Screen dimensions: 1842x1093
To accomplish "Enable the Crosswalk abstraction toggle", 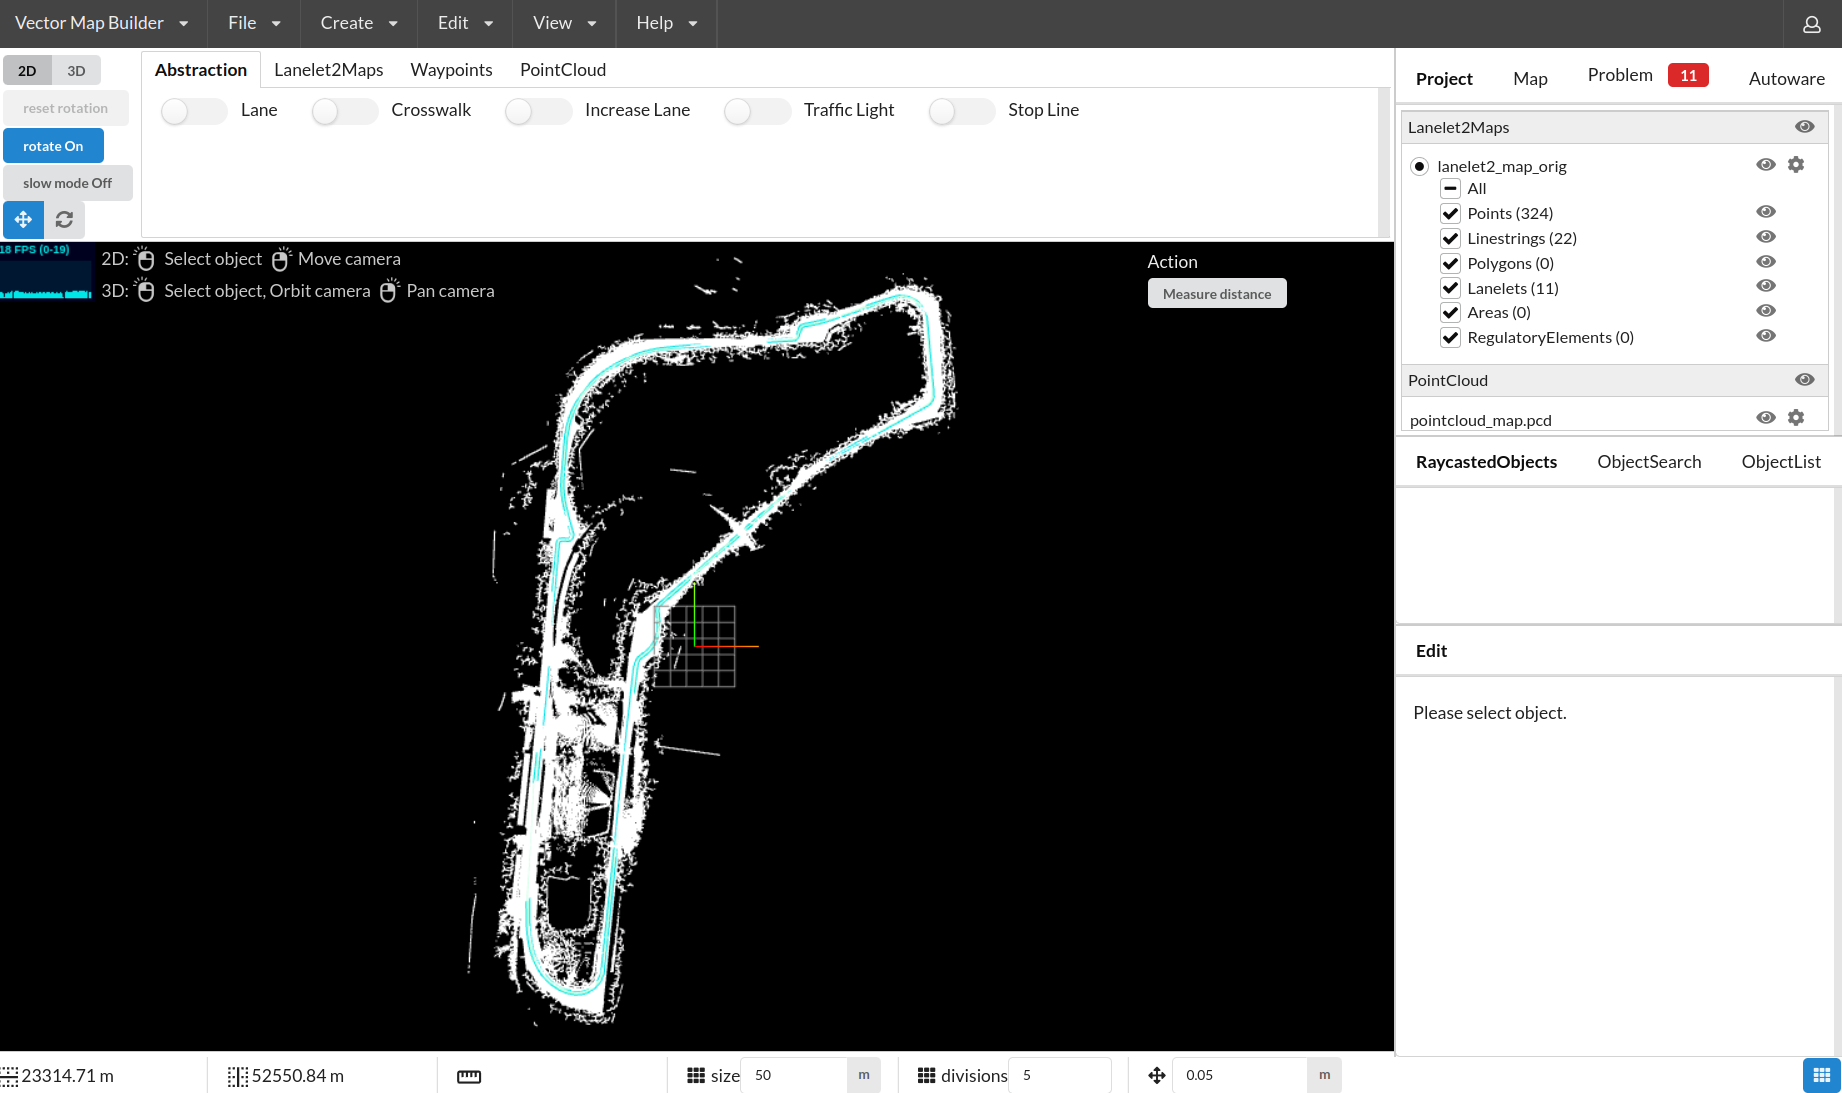I will click(x=344, y=112).
